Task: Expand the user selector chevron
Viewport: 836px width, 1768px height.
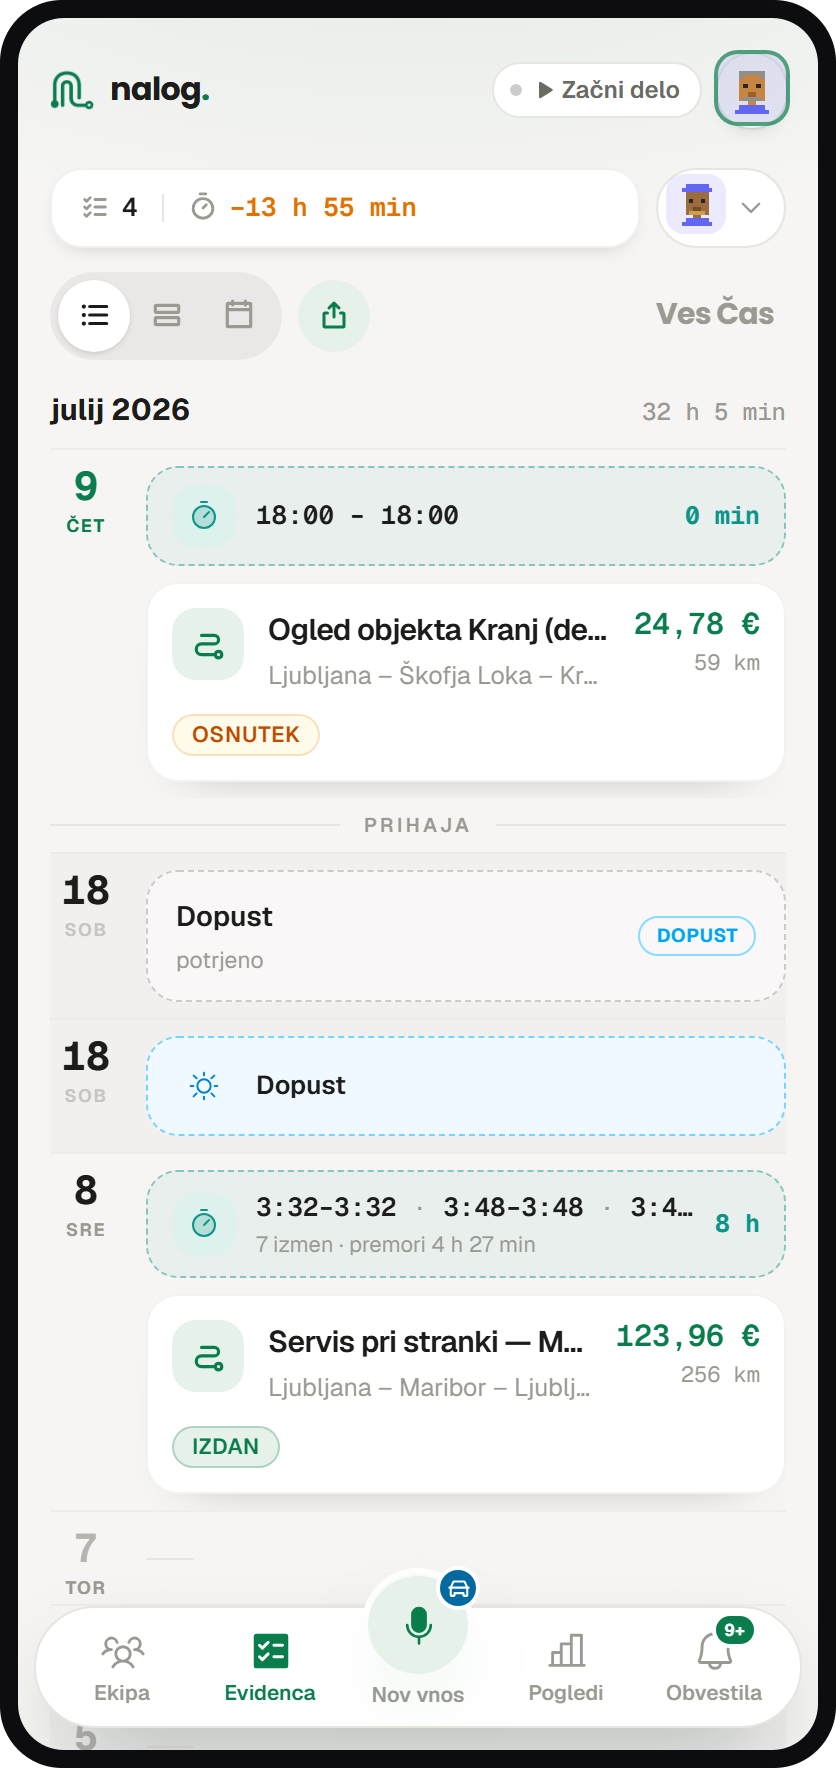Action: (751, 208)
